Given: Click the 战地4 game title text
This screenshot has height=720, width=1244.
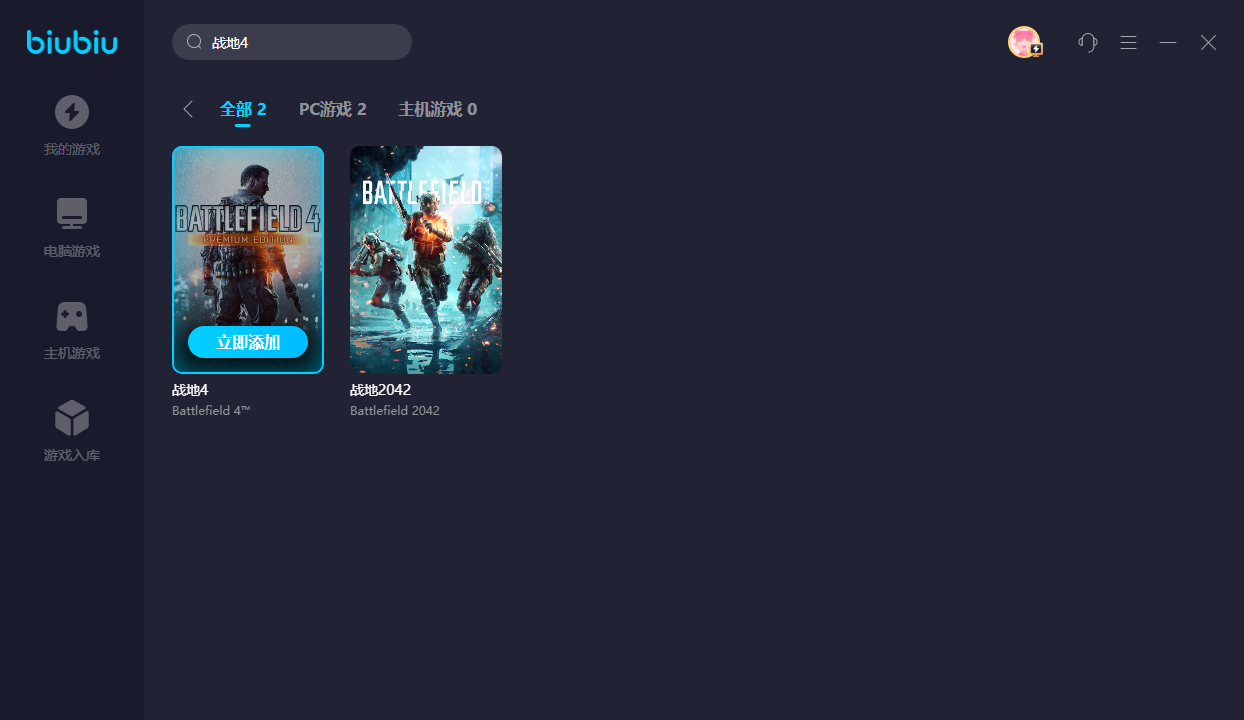Looking at the screenshot, I should pyautogui.click(x=190, y=390).
